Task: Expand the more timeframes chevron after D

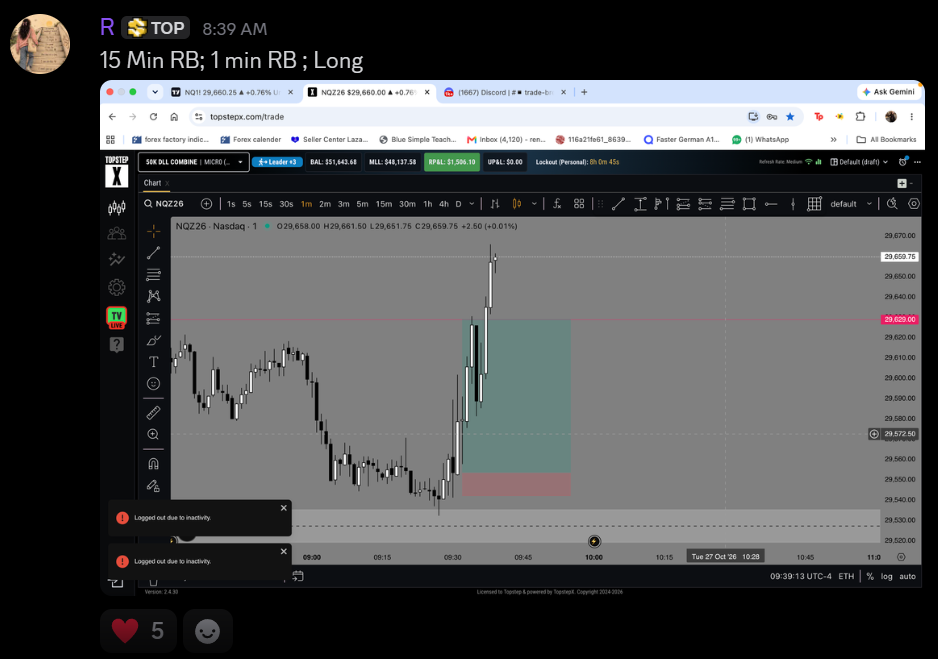Action: [x=471, y=204]
